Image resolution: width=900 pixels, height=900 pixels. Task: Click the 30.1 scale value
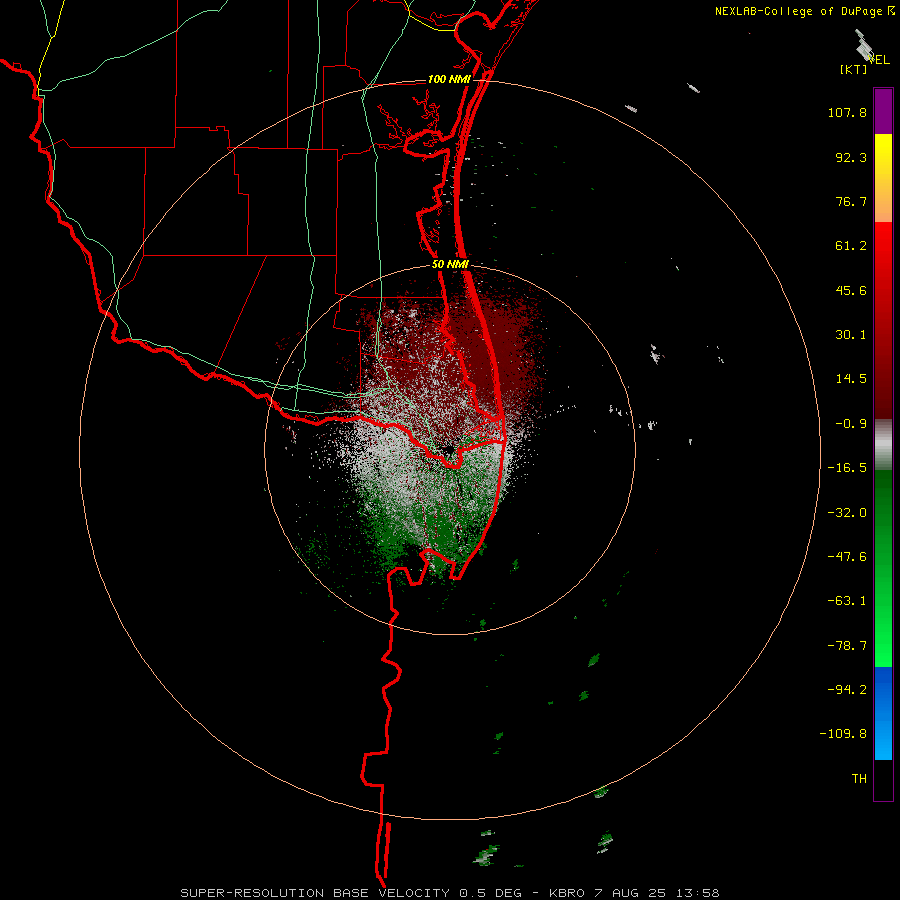(x=851, y=335)
